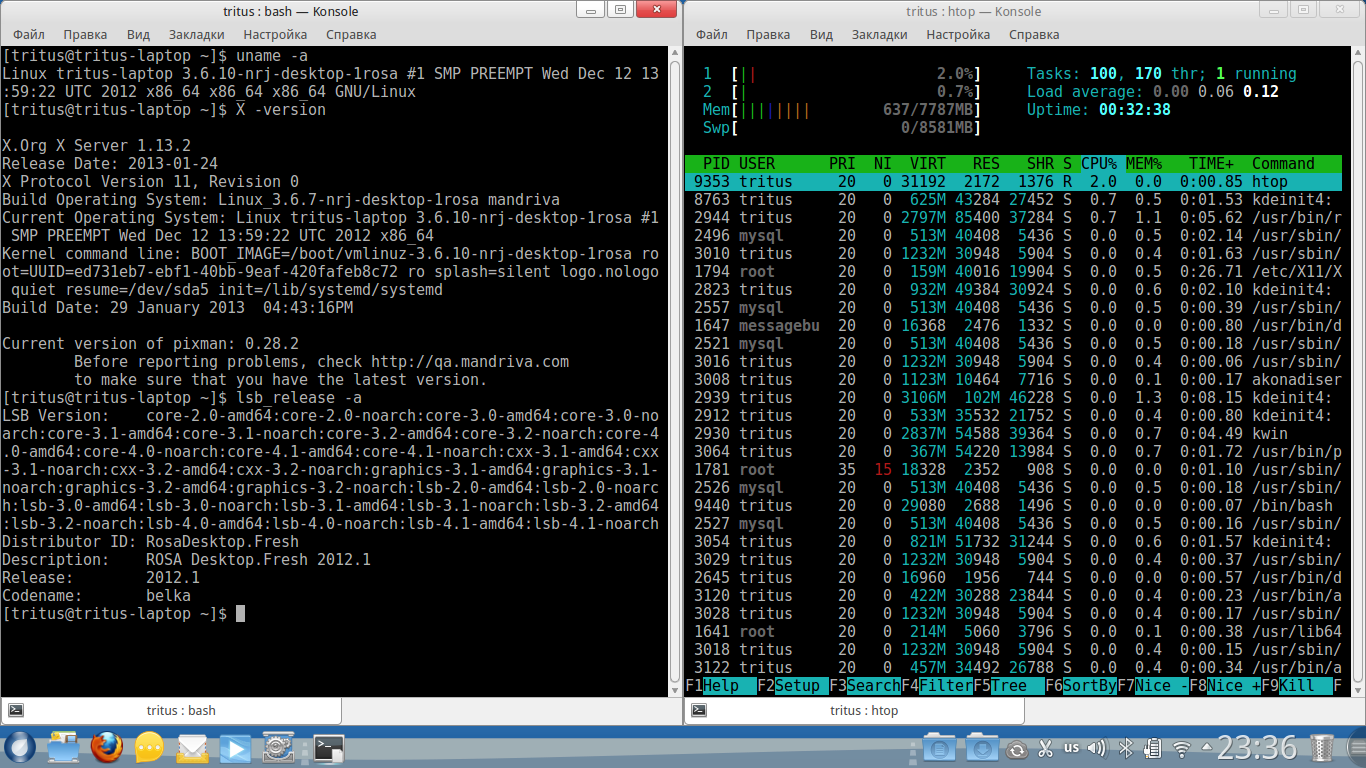The height and width of the screenshot is (768, 1366).
Task: Open Настройка menu in bash Konsole window
Action: [x=275, y=34]
